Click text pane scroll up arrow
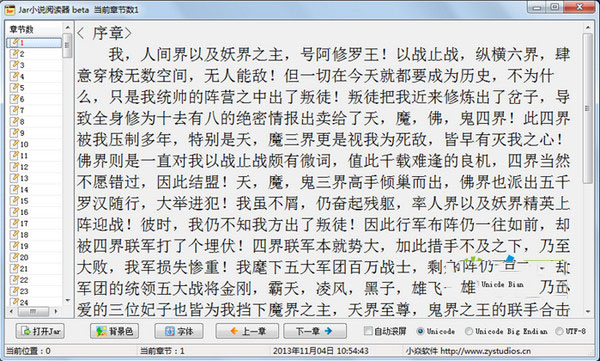This screenshot has height=361, width=600. pyautogui.click(x=588, y=28)
